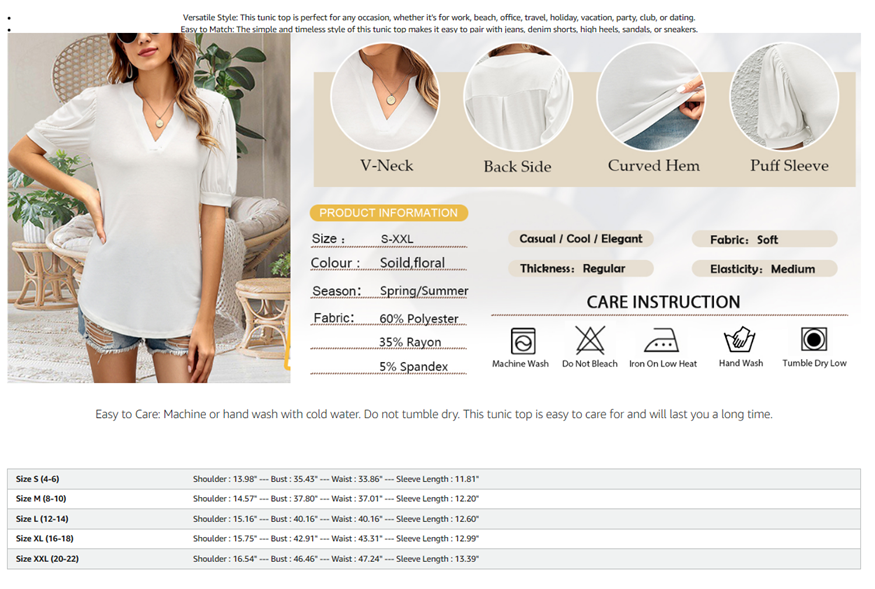Viewport: 875px width, 589px height.
Task: Select the Size S (4-6) table row
Action: tap(433, 479)
